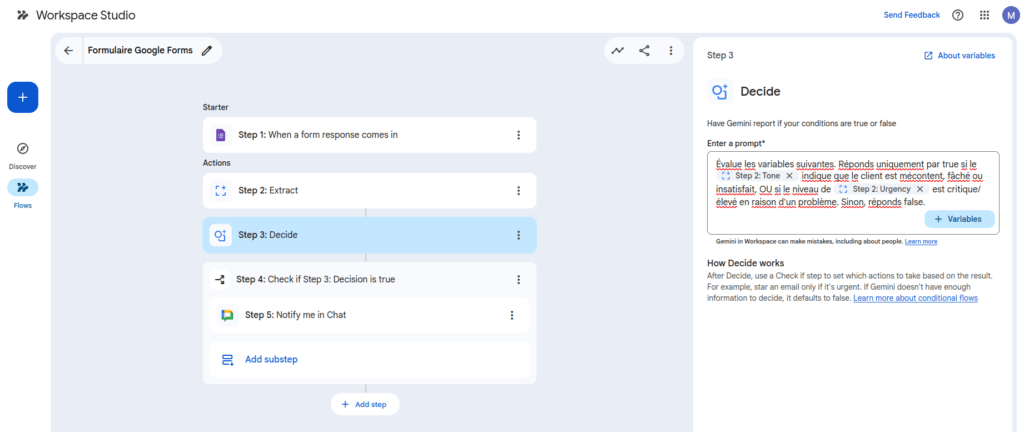The height and width of the screenshot is (432, 1024).
Task: Click the blue plus create button
Action: (23, 97)
